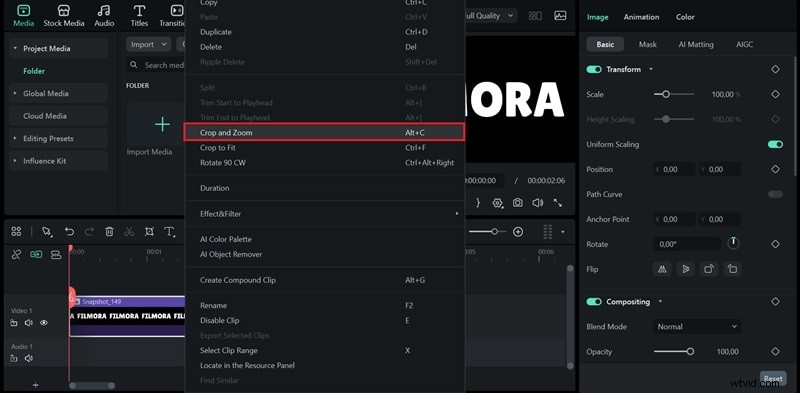
Task: Collapse the Compositing section arrow
Action: (x=660, y=302)
